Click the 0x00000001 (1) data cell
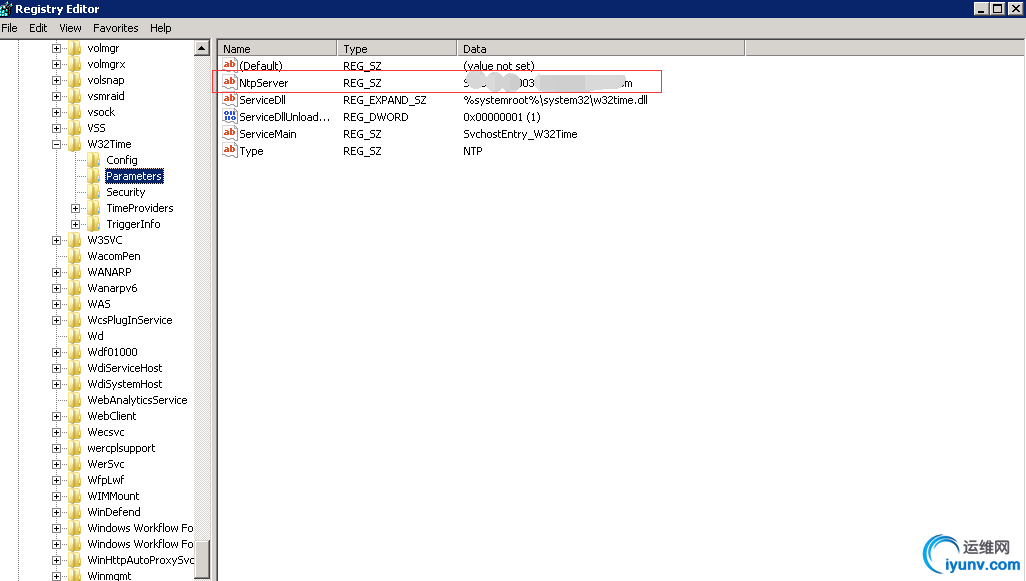The height and width of the screenshot is (581, 1026). [x=502, y=117]
